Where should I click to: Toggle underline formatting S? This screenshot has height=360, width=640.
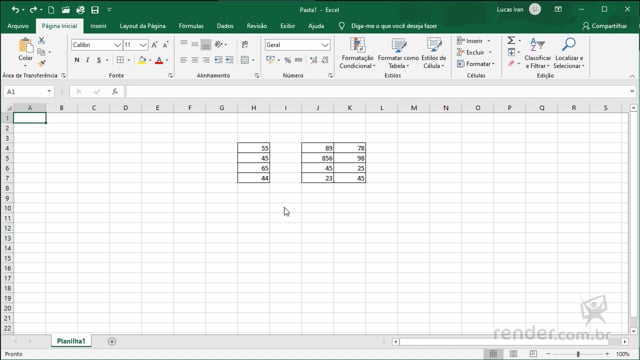[98, 60]
